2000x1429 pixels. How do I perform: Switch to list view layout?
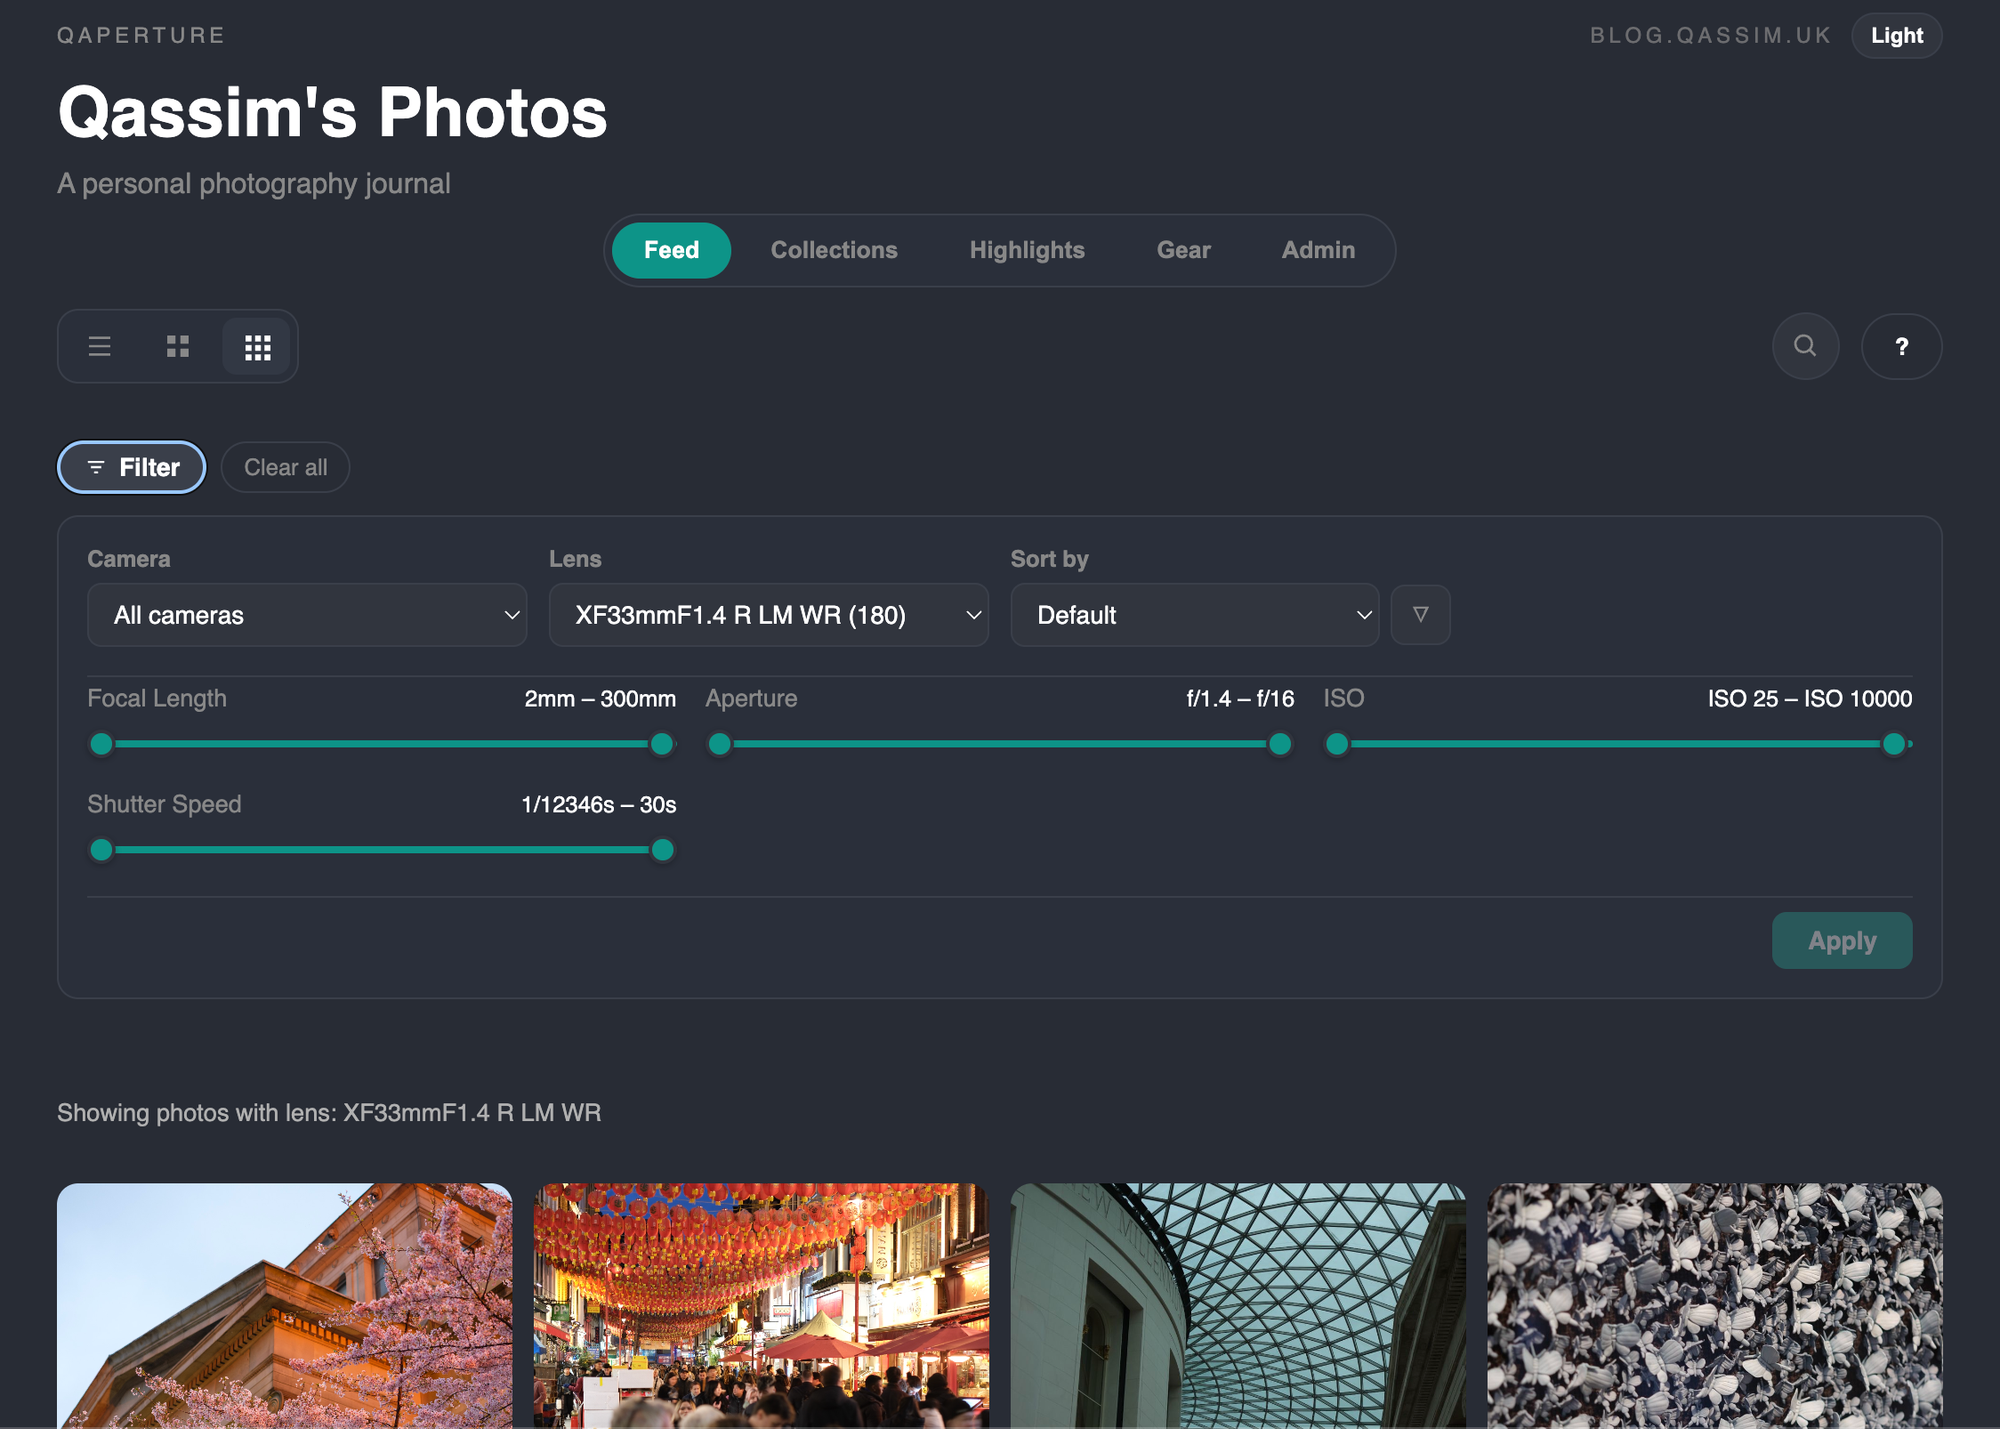tap(99, 346)
